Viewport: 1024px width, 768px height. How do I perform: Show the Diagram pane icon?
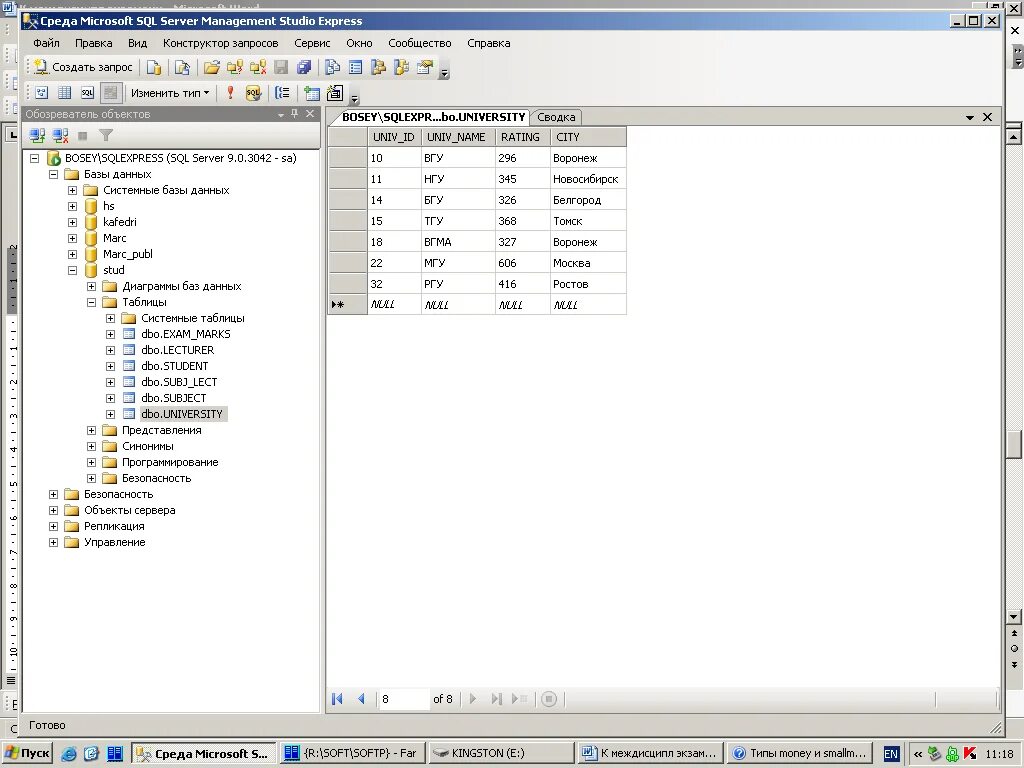coord(42,93)
